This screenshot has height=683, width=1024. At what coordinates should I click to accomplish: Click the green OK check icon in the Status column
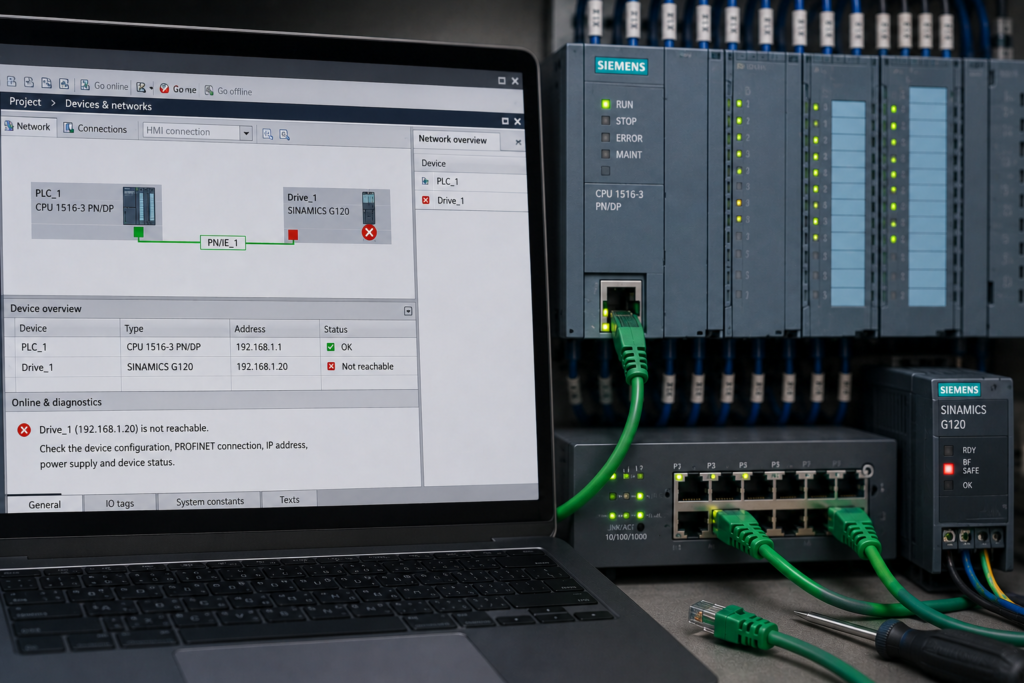pyautogui.click(x=330, y=347)
